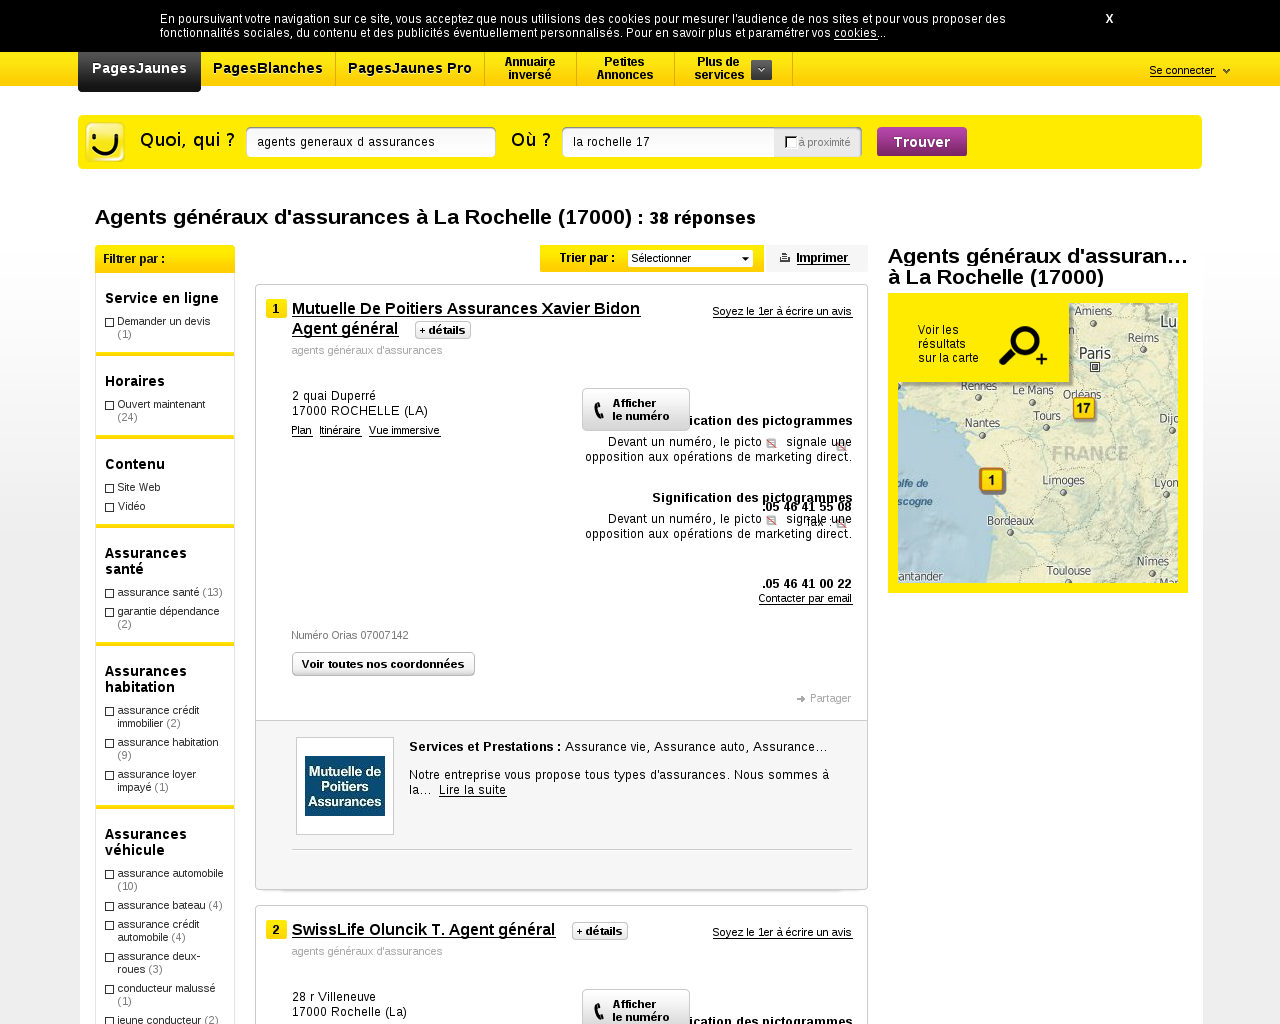Open Petites Annonces tab

[x=625, y=69]
